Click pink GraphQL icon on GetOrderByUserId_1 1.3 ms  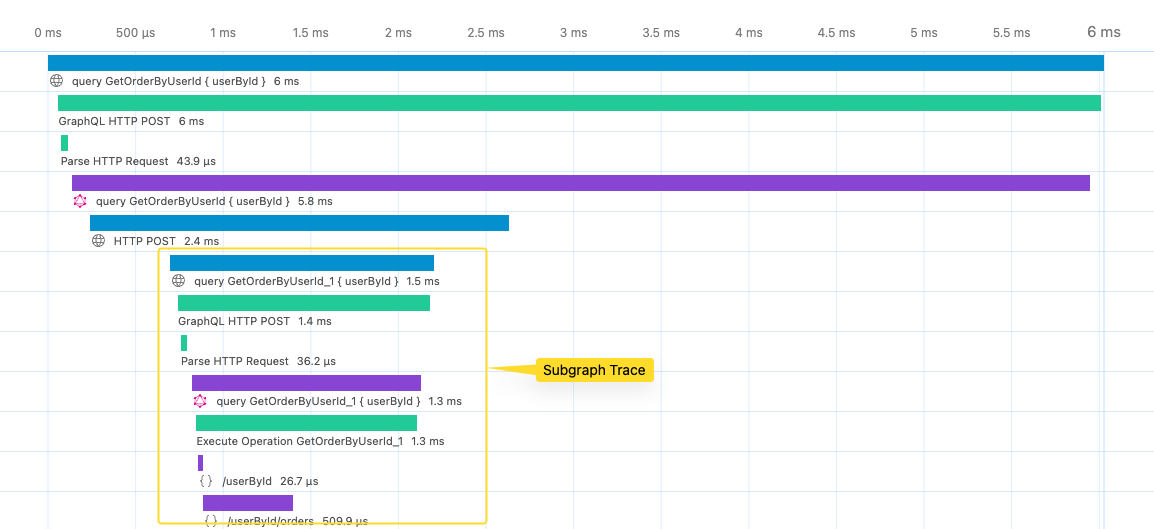pos(200,401)
